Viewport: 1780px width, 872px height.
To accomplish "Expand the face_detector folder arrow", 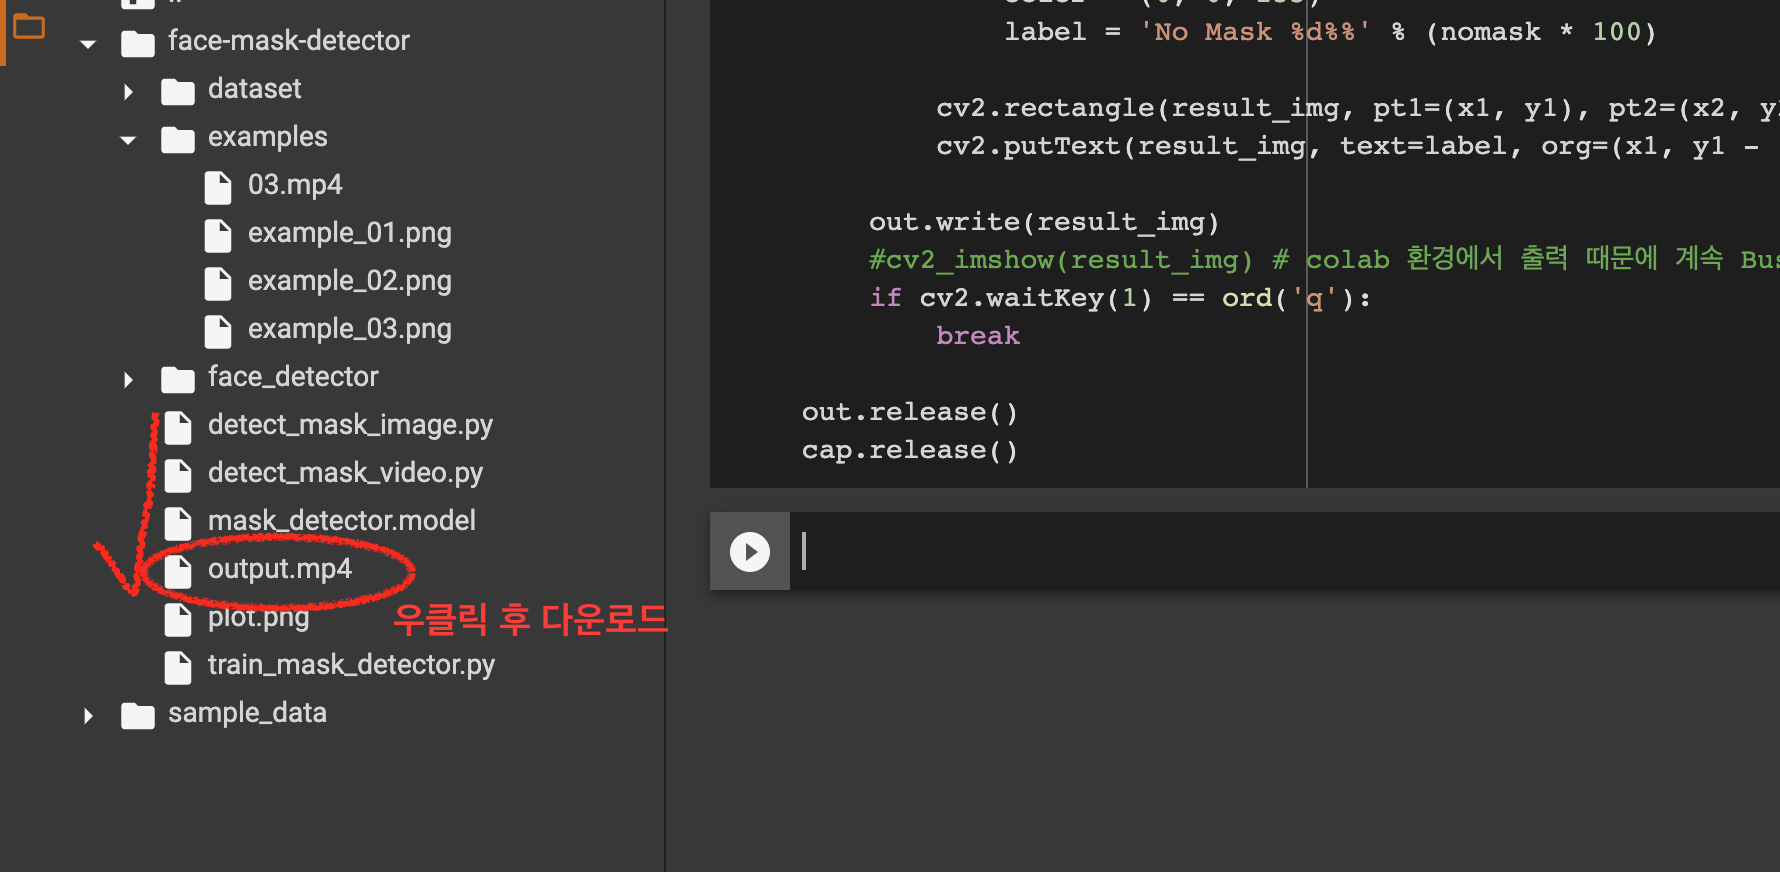I will tap(128, 380).
